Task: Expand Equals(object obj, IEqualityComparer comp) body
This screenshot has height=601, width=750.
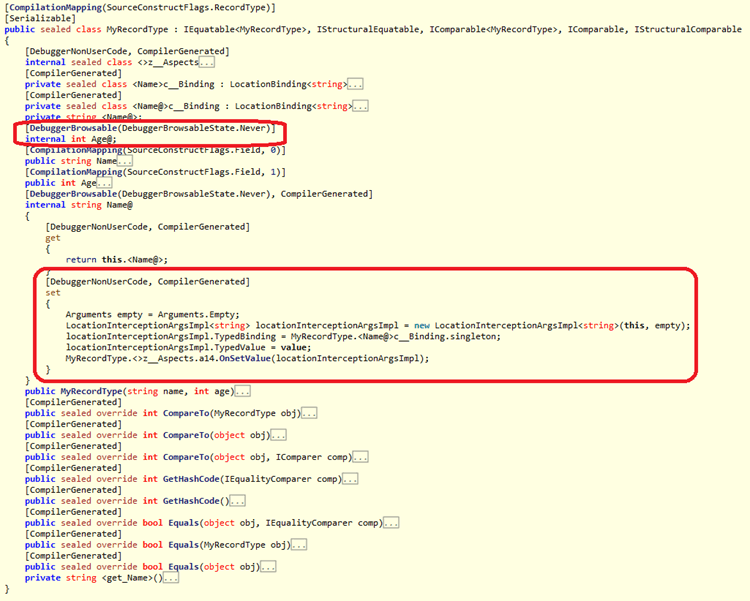Action: coord(390,523)
